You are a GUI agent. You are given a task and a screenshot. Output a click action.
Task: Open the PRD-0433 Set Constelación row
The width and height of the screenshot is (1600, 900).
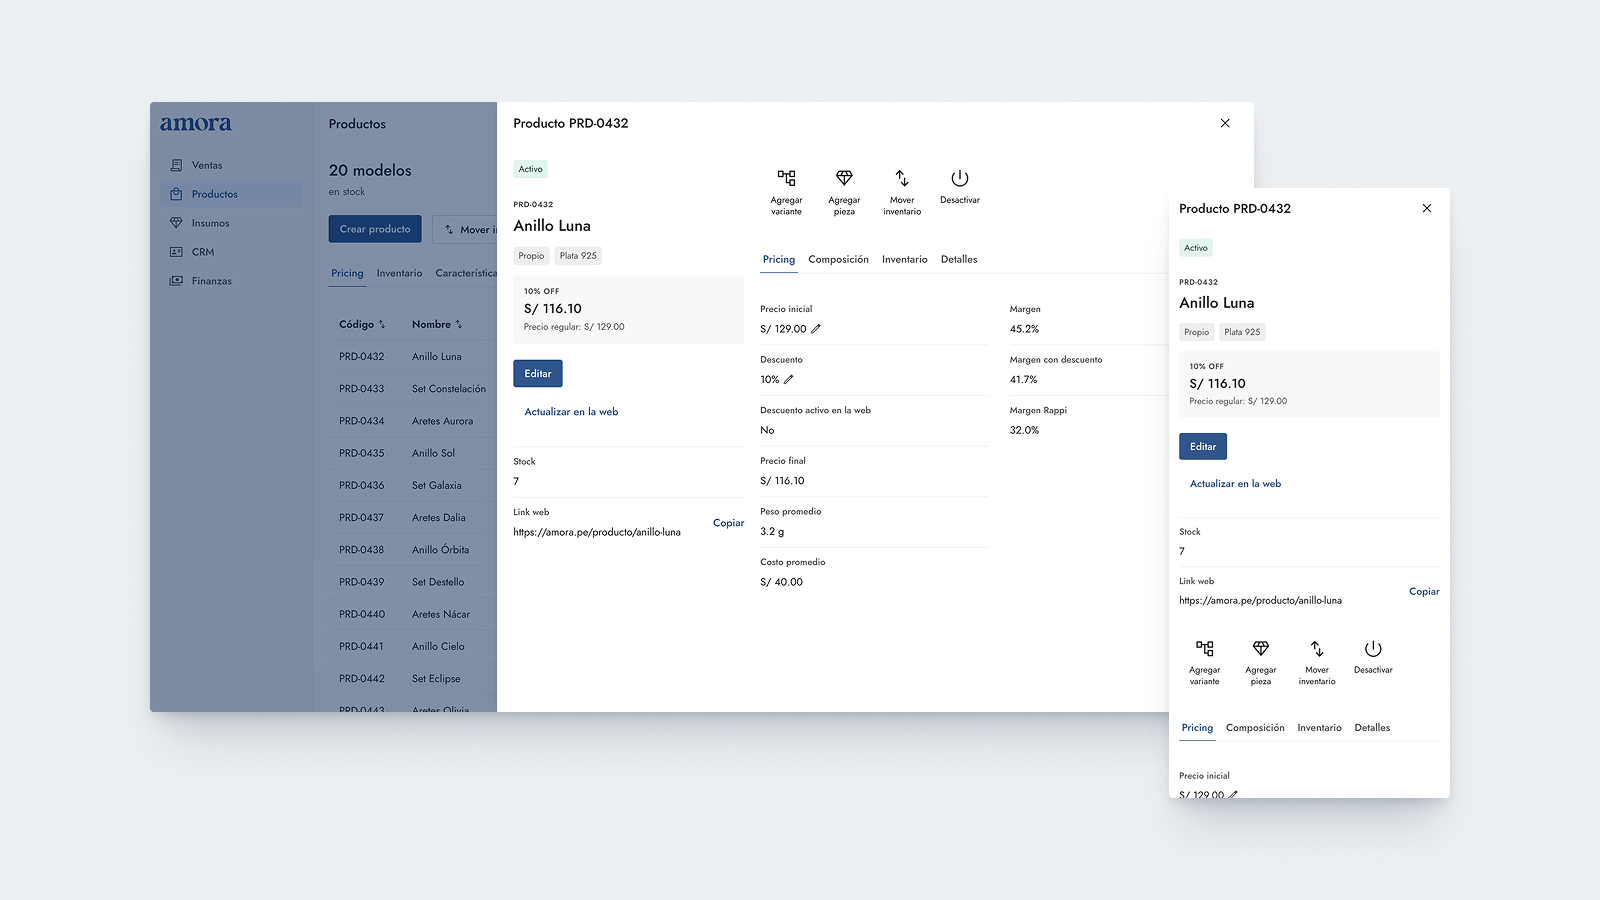(412, 389)
